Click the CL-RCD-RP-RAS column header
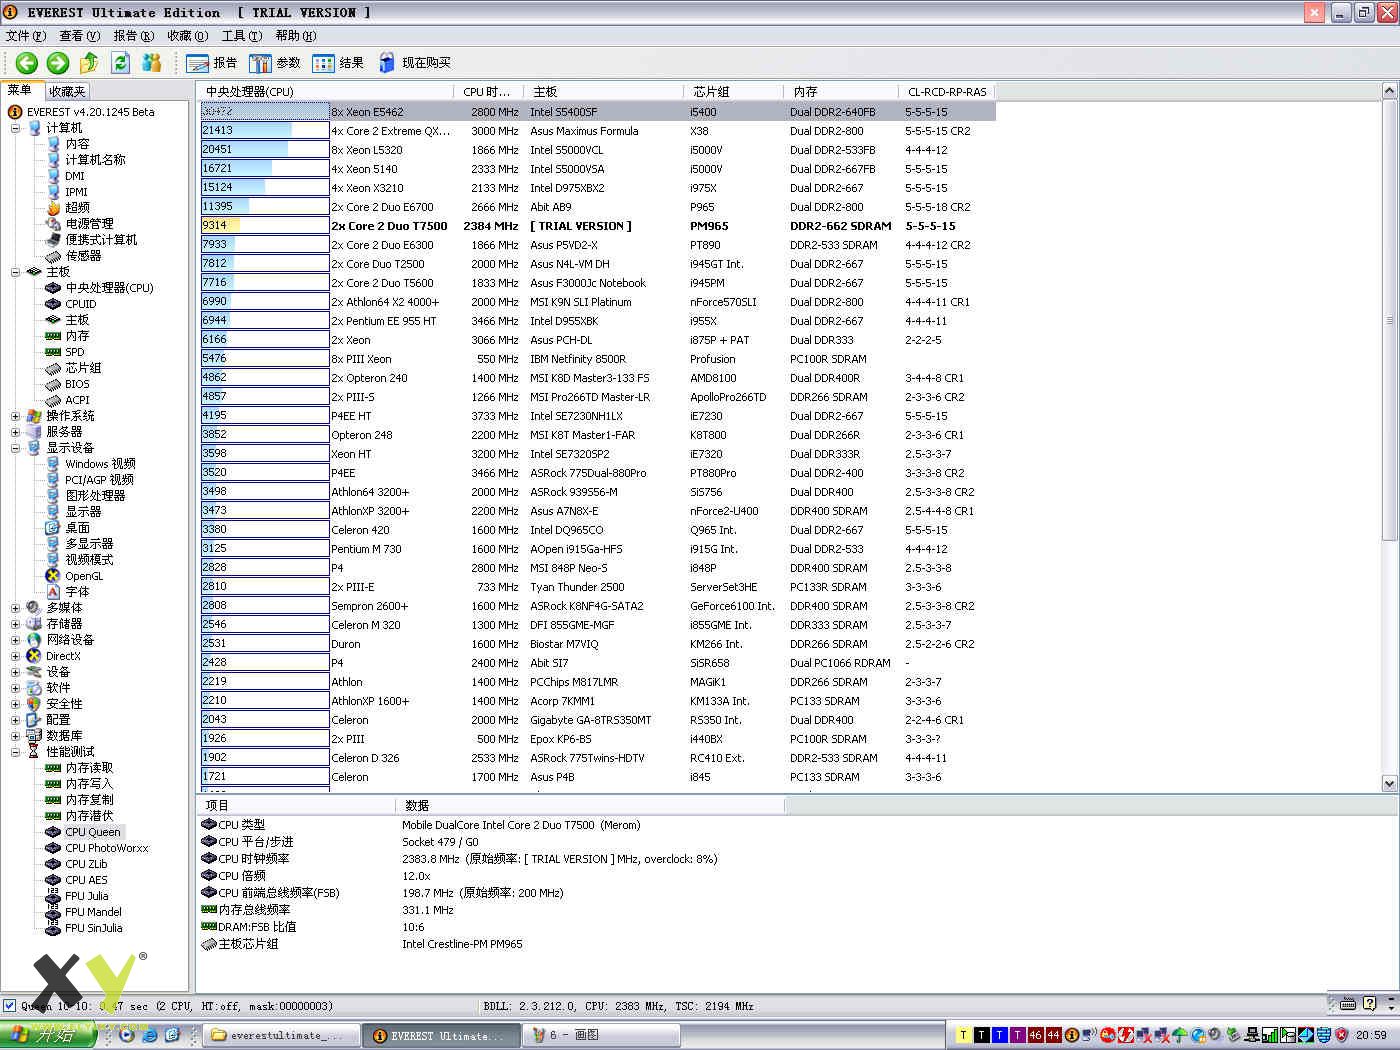 (947, 91)
